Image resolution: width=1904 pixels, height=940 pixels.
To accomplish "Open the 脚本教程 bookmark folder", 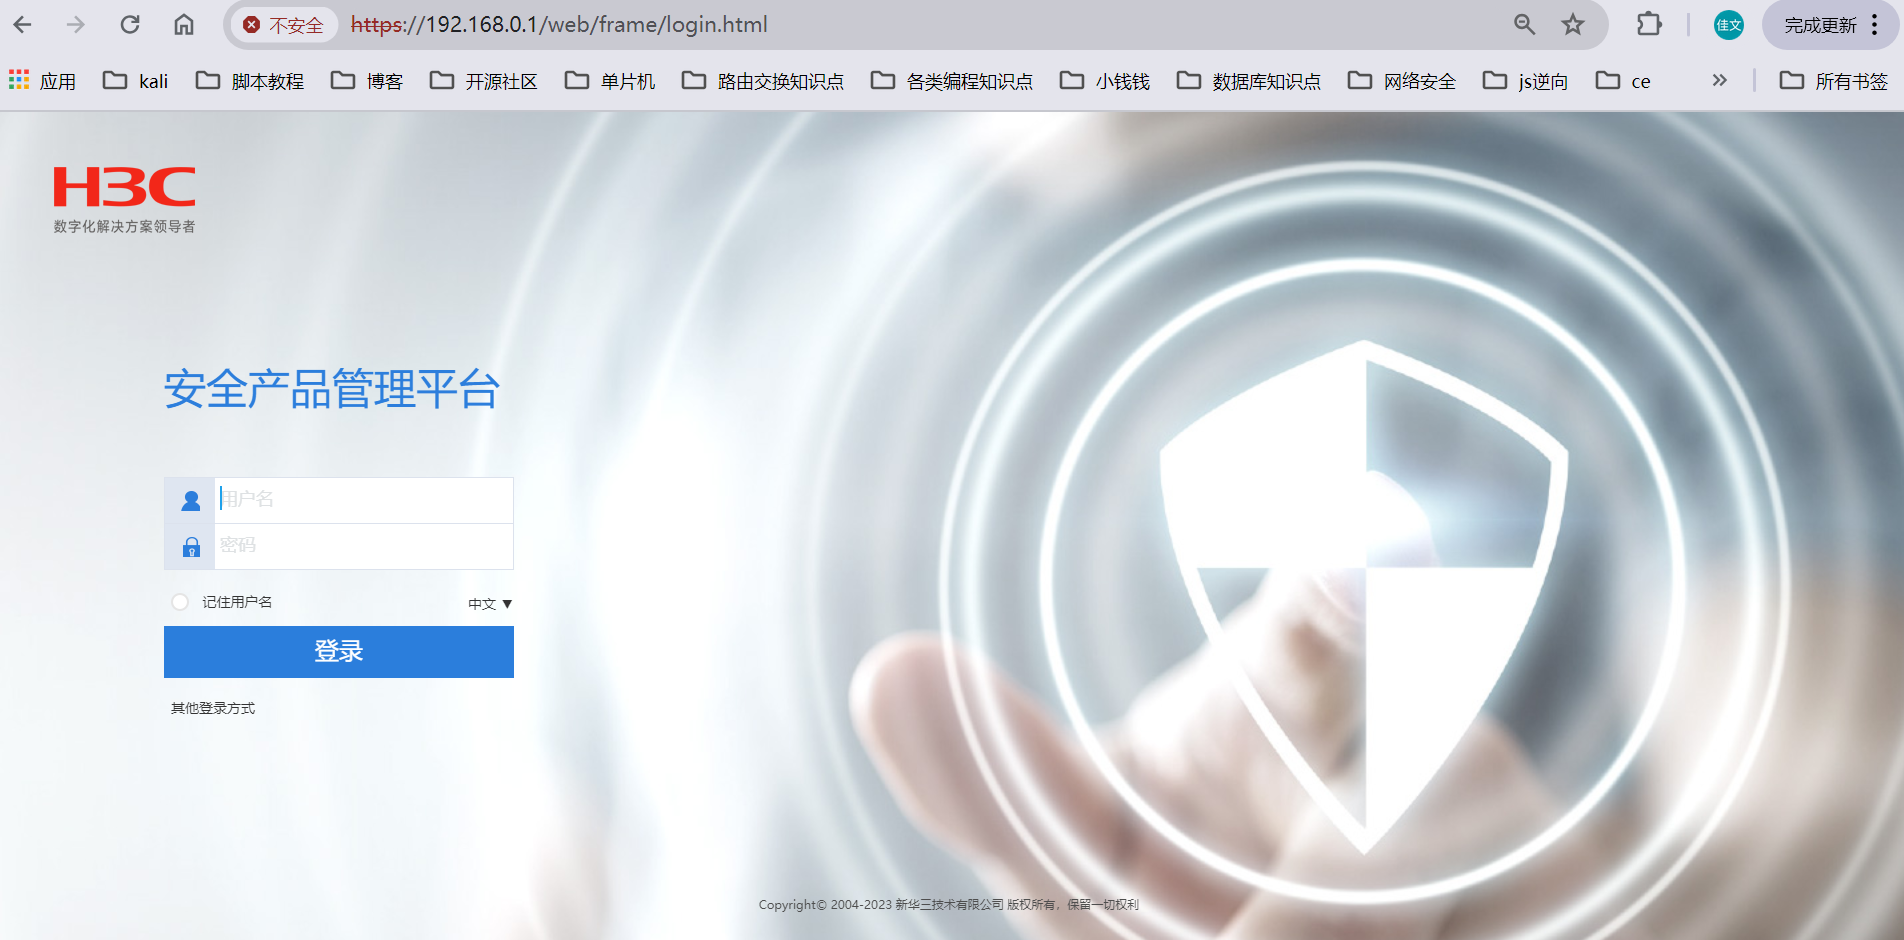I will point(250,81).
